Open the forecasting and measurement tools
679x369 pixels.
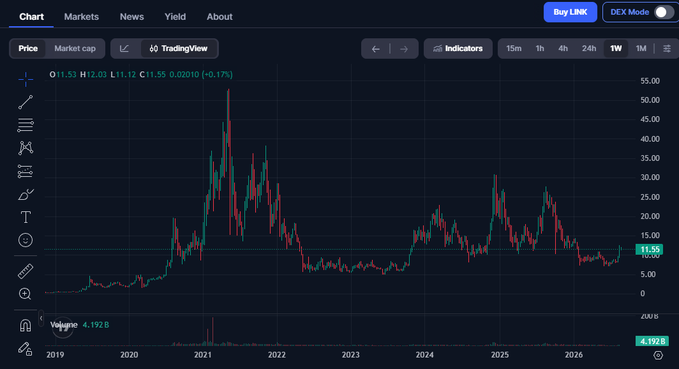tap(26, 172)
